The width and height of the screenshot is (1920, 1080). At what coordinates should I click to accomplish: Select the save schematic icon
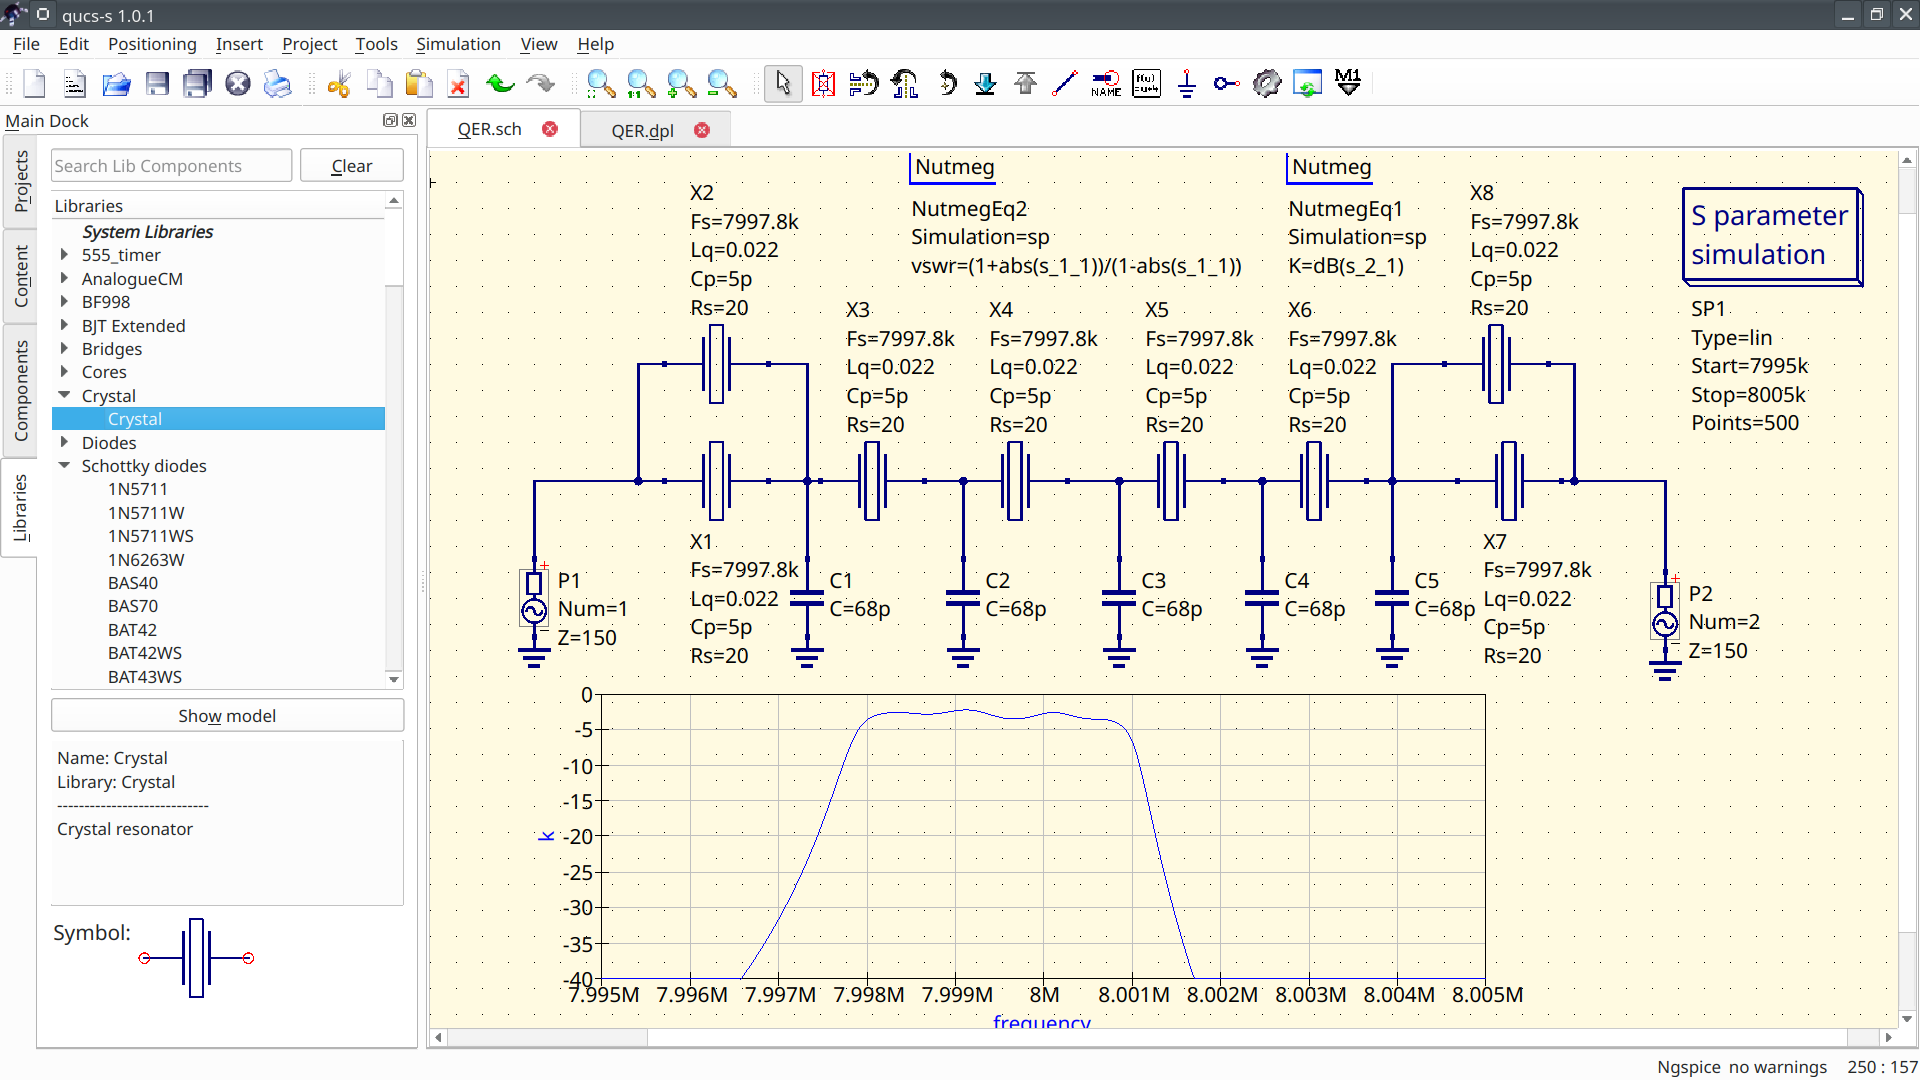[x=156, y=83]
